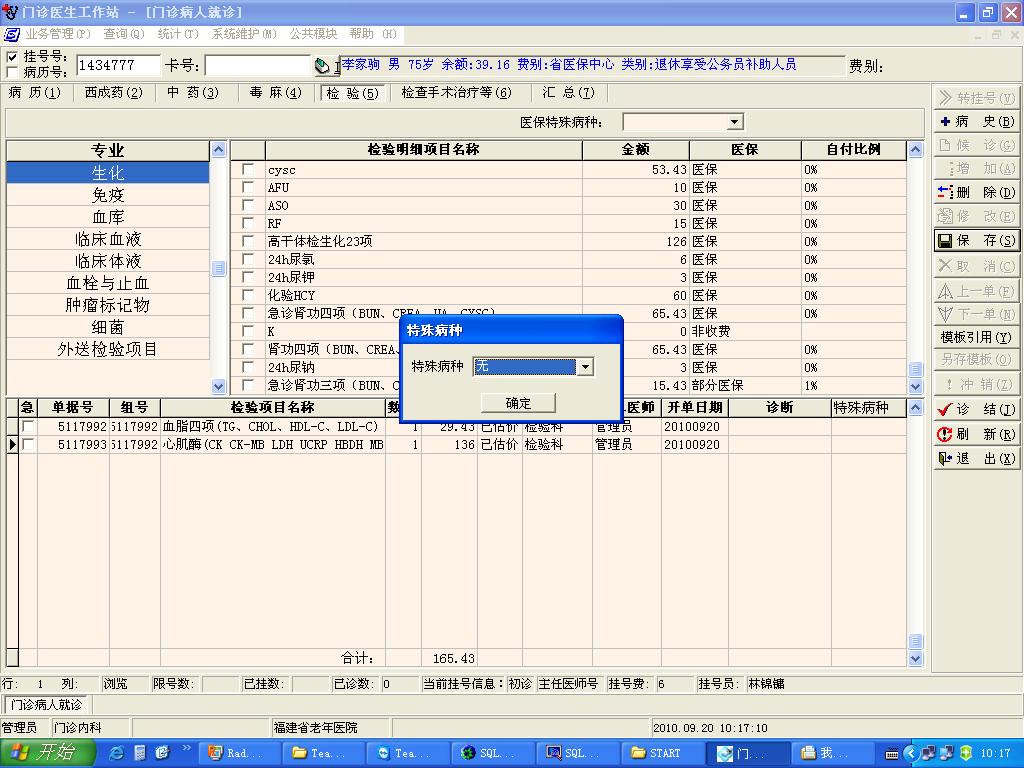Click the orders grid scrollbar thumb

click(x=916, y=641)
